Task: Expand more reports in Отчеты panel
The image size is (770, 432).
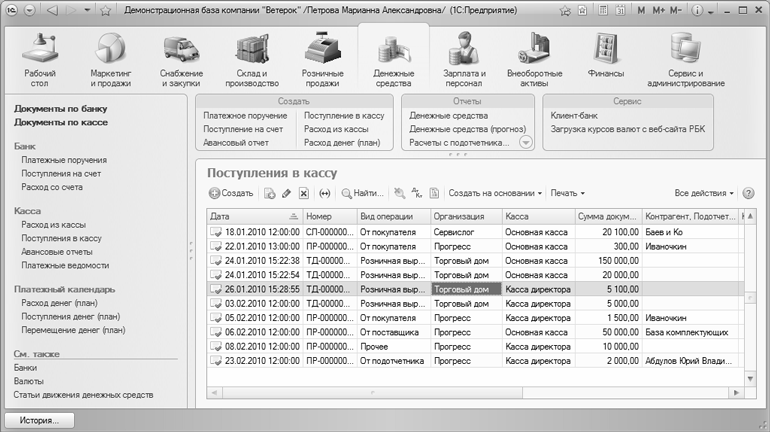Action: [x=526, y=143]
